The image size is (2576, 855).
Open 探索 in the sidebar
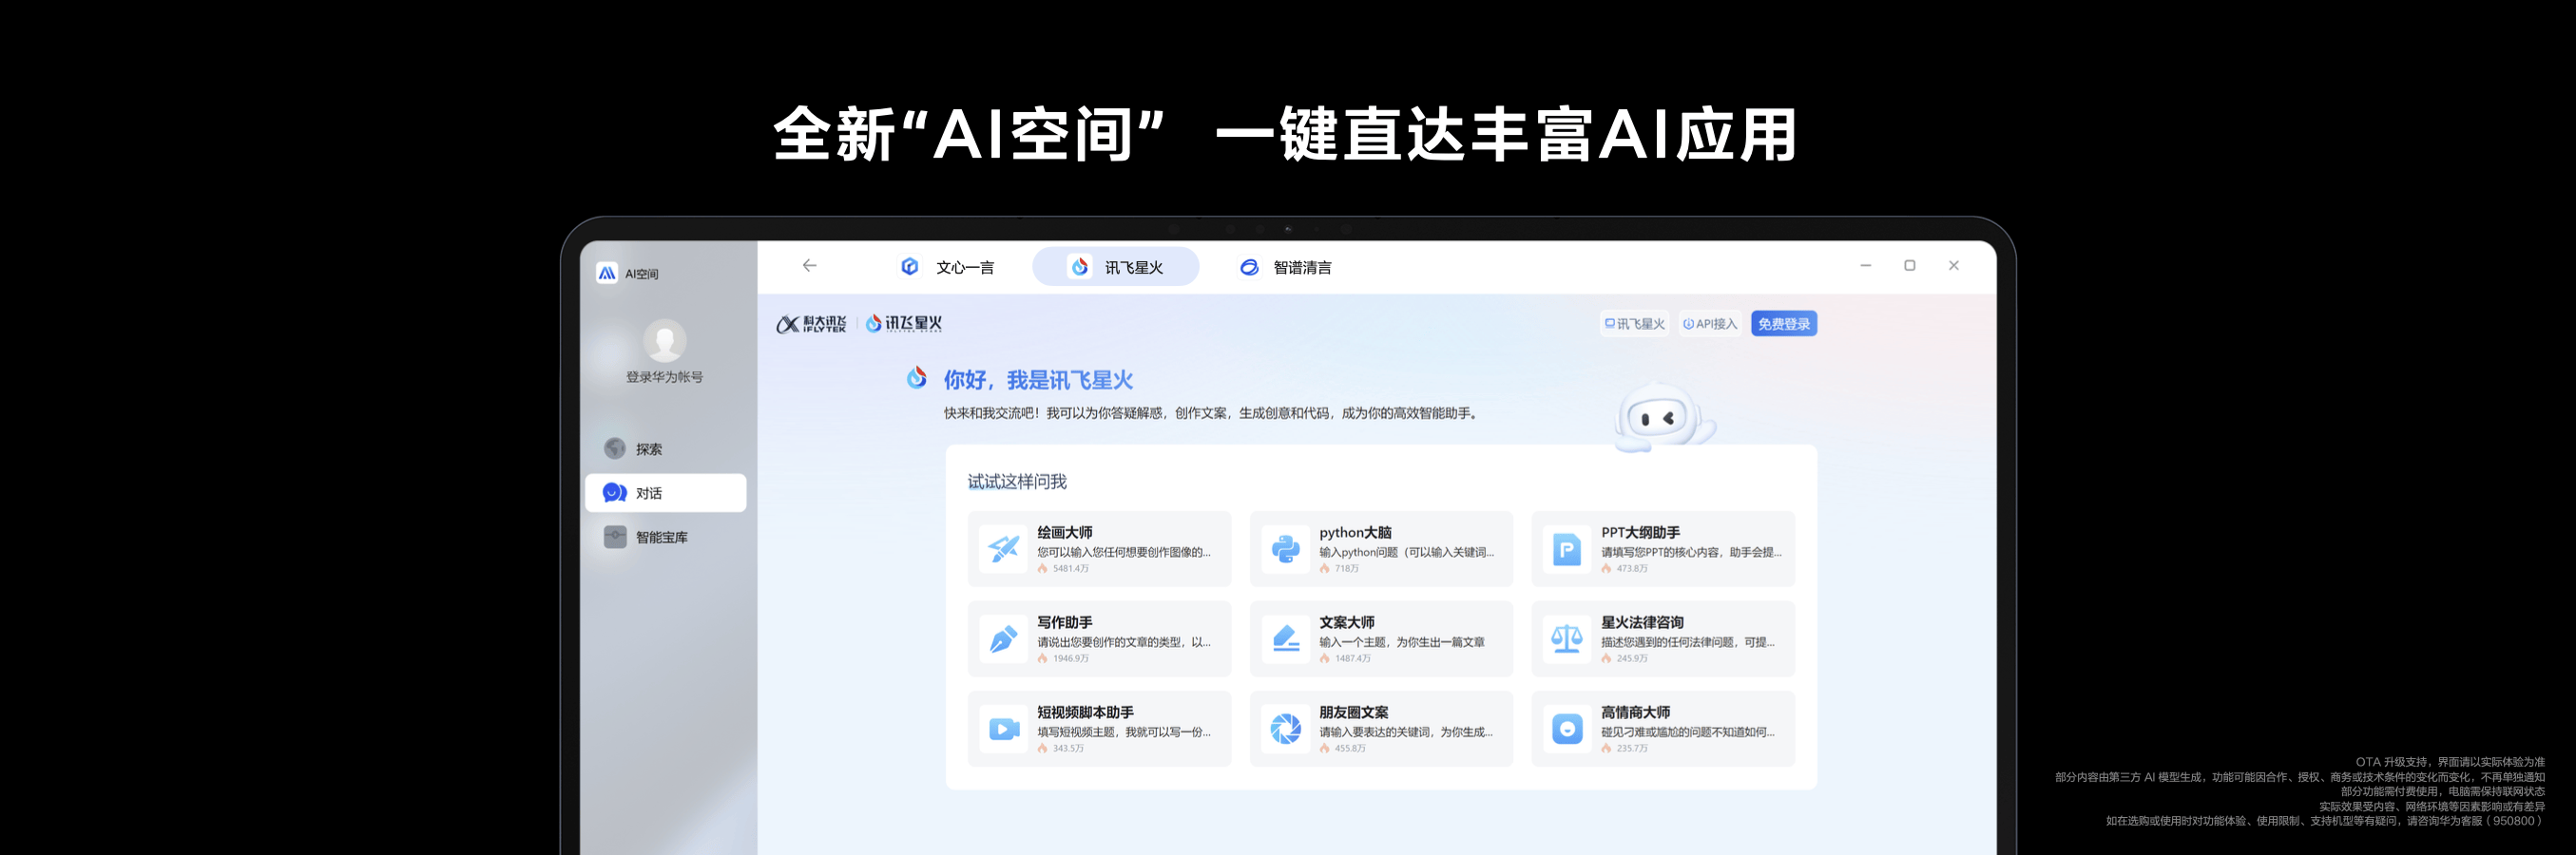pos(648,449)
